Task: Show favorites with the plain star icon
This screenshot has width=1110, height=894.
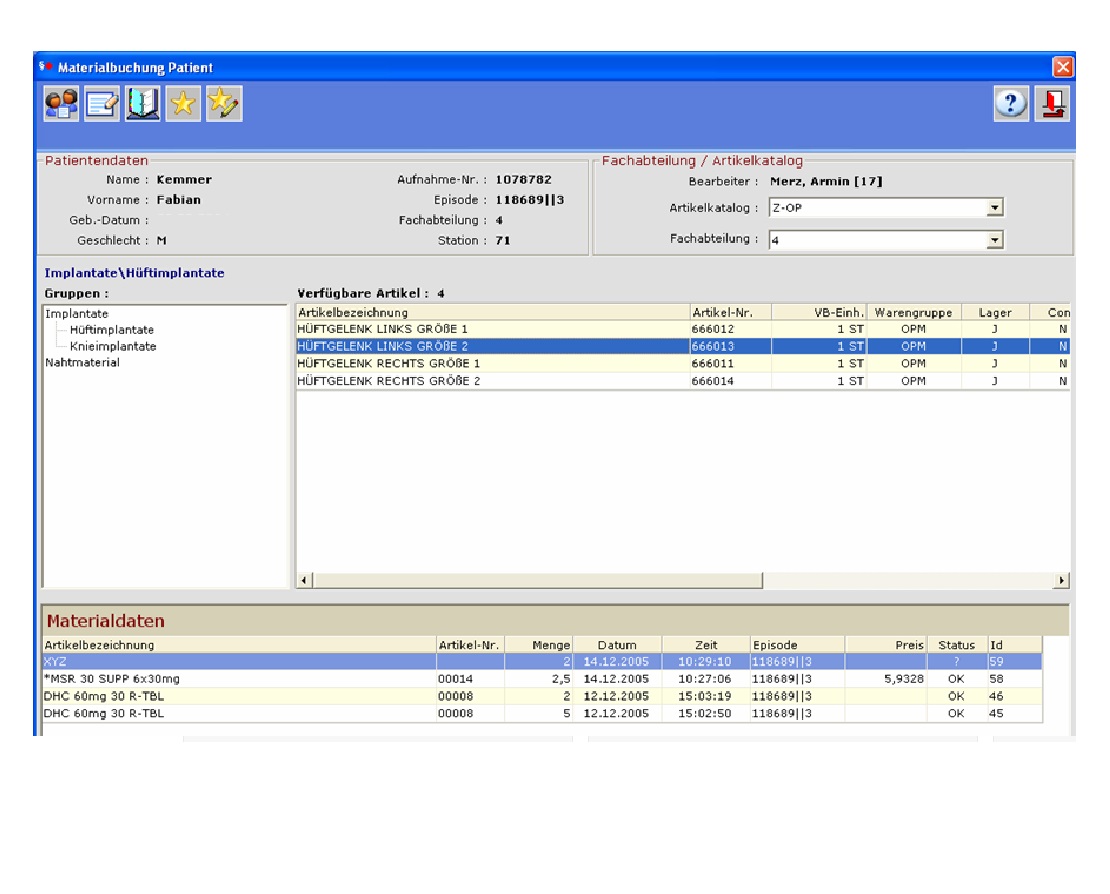Action: (x=183, y=104)
